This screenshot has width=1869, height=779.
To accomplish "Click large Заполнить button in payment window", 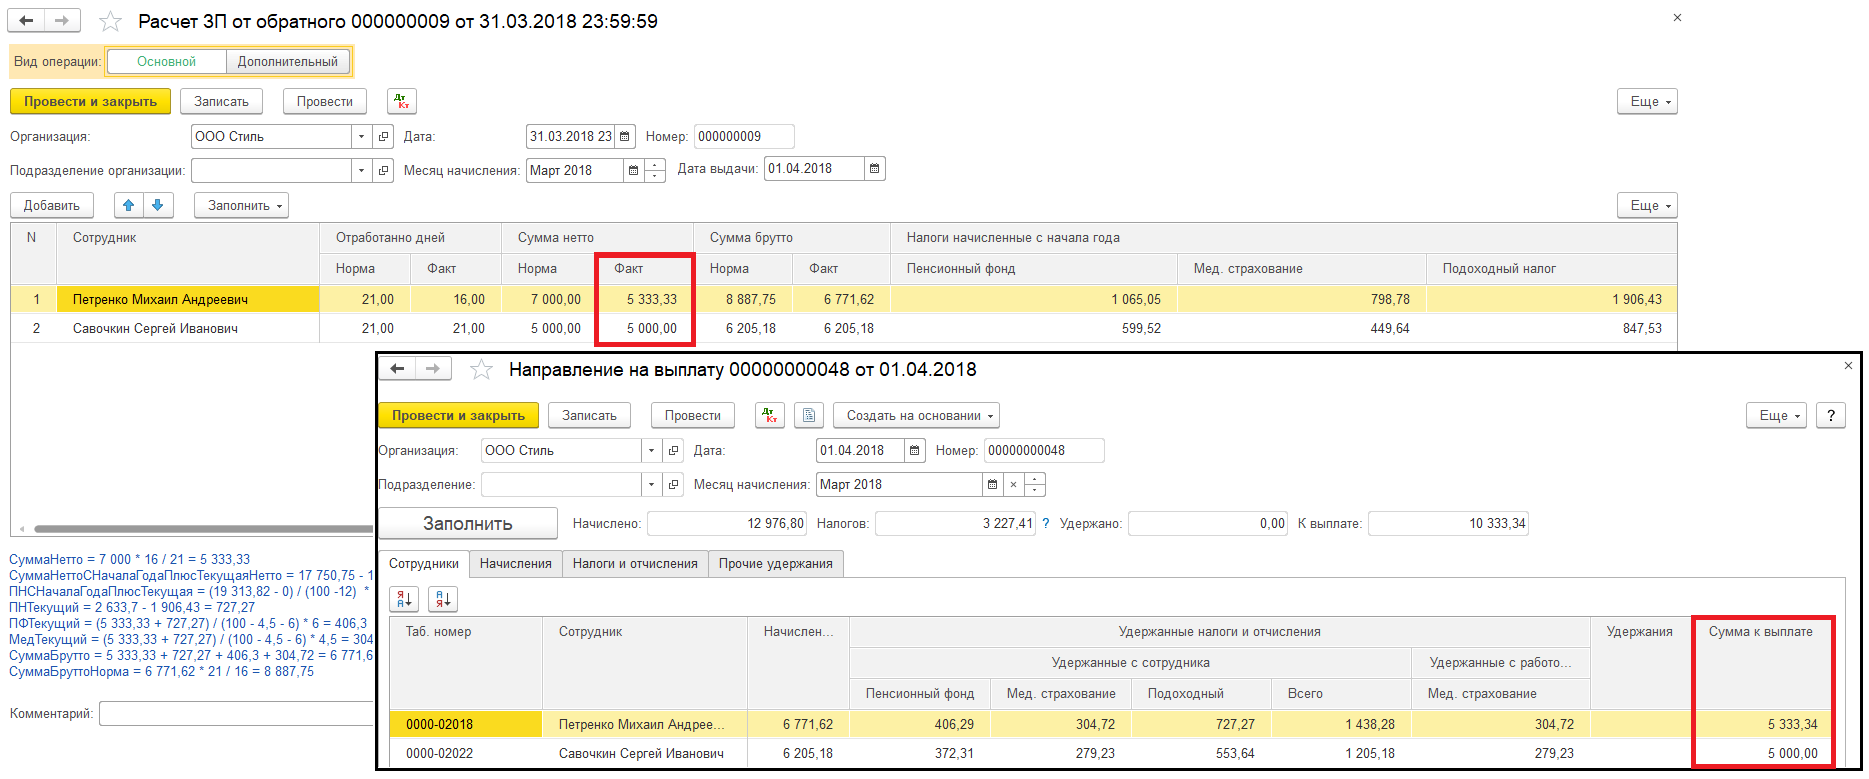I will [468, 523].
